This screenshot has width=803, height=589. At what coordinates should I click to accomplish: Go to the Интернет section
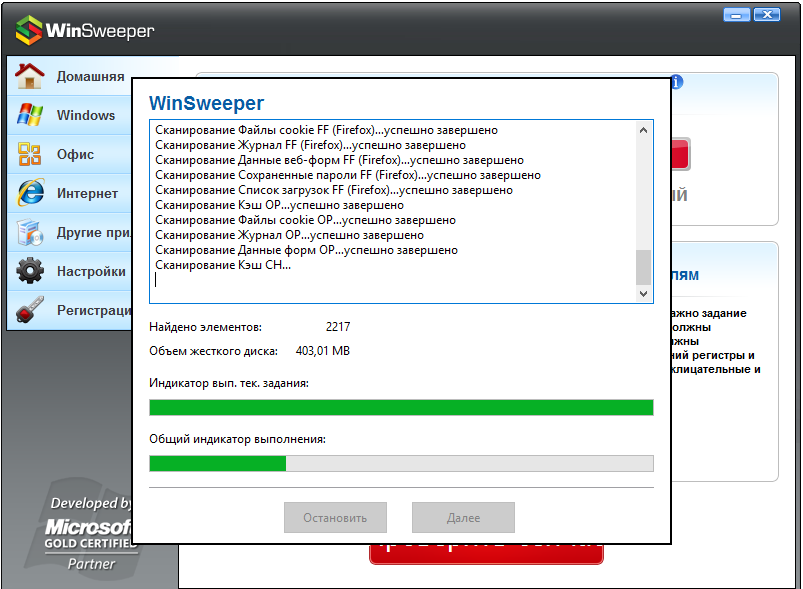pyautogui.click(x=87, y=193)
